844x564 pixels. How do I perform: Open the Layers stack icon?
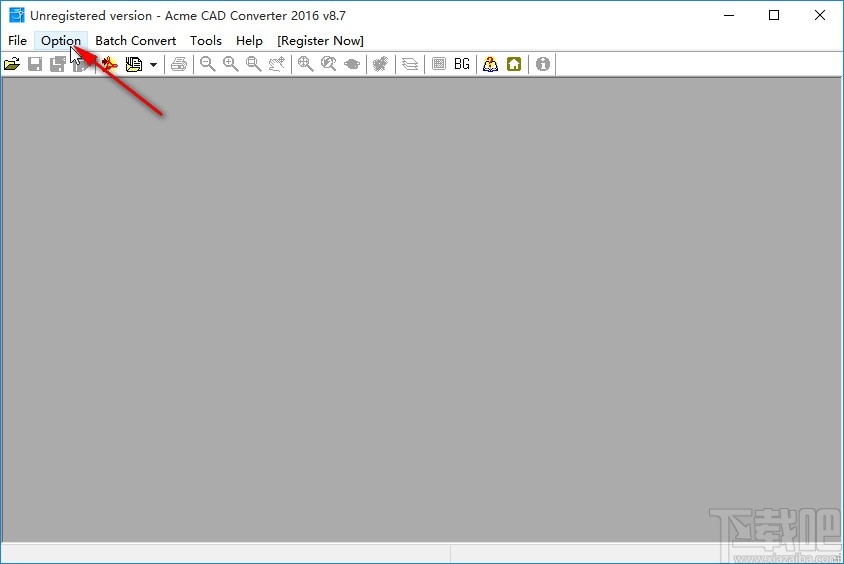[410, 64]
